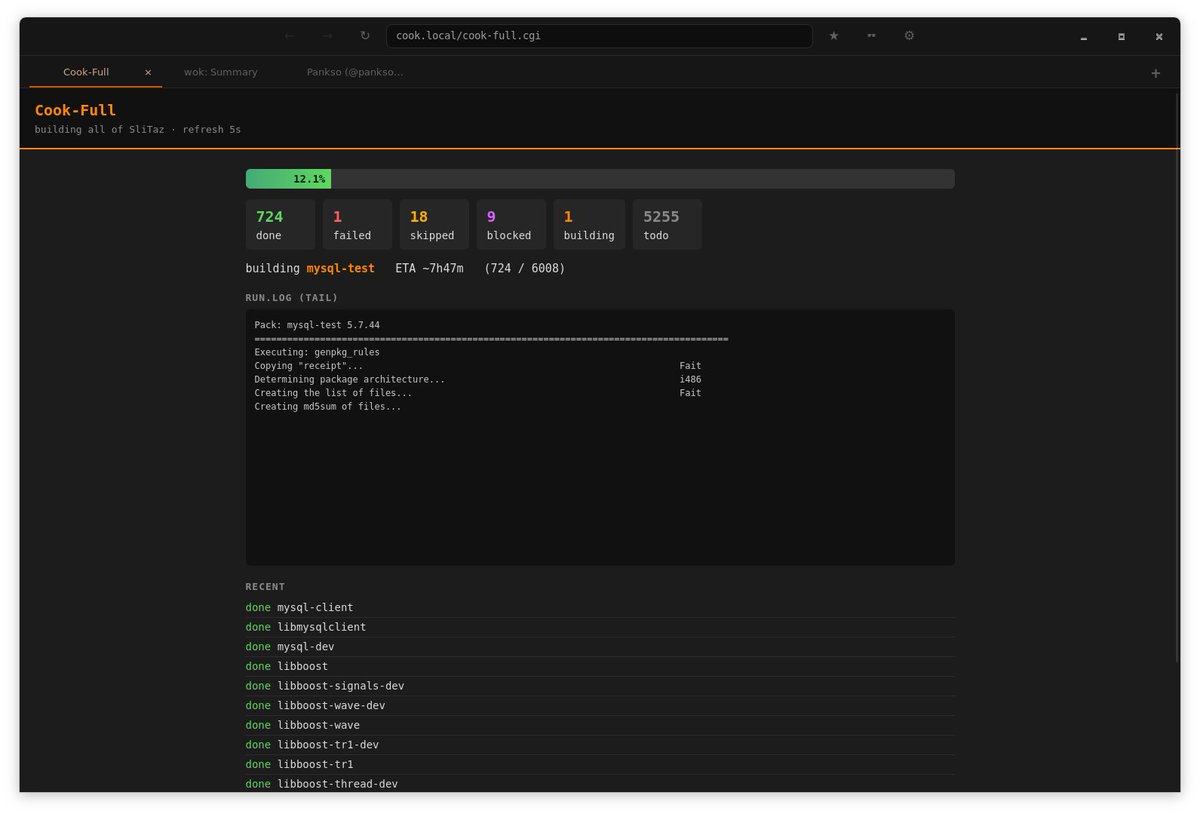
Task: Go forward with the forward arrow
Action: (327, 36)
